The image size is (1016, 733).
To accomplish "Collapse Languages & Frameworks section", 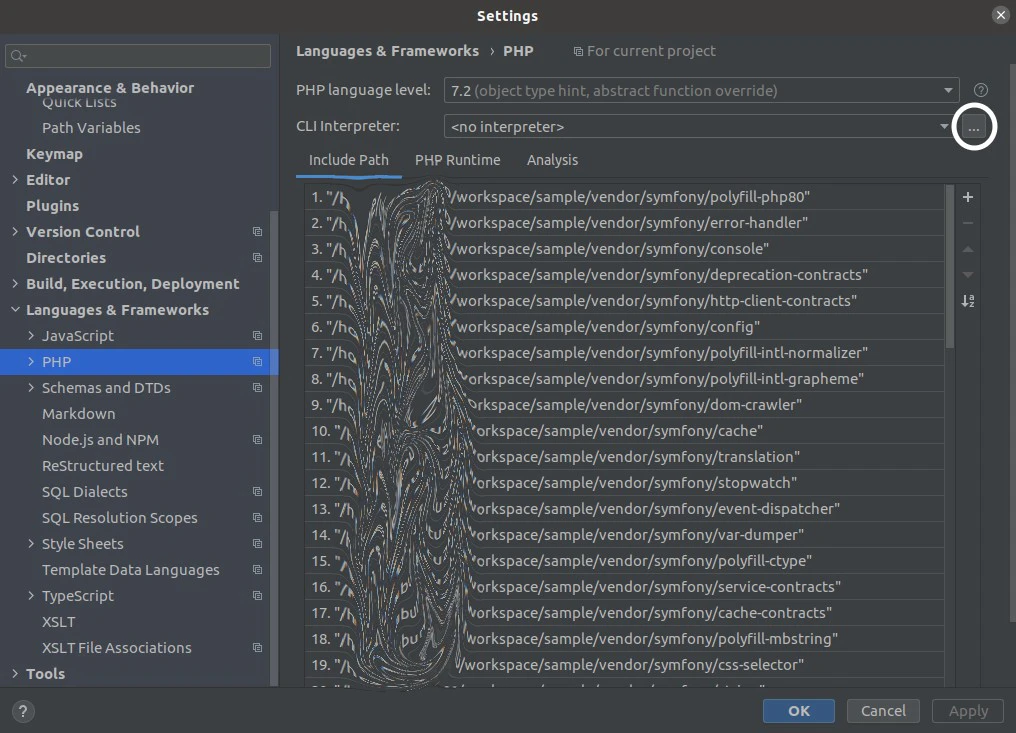I will click(15, 310).
